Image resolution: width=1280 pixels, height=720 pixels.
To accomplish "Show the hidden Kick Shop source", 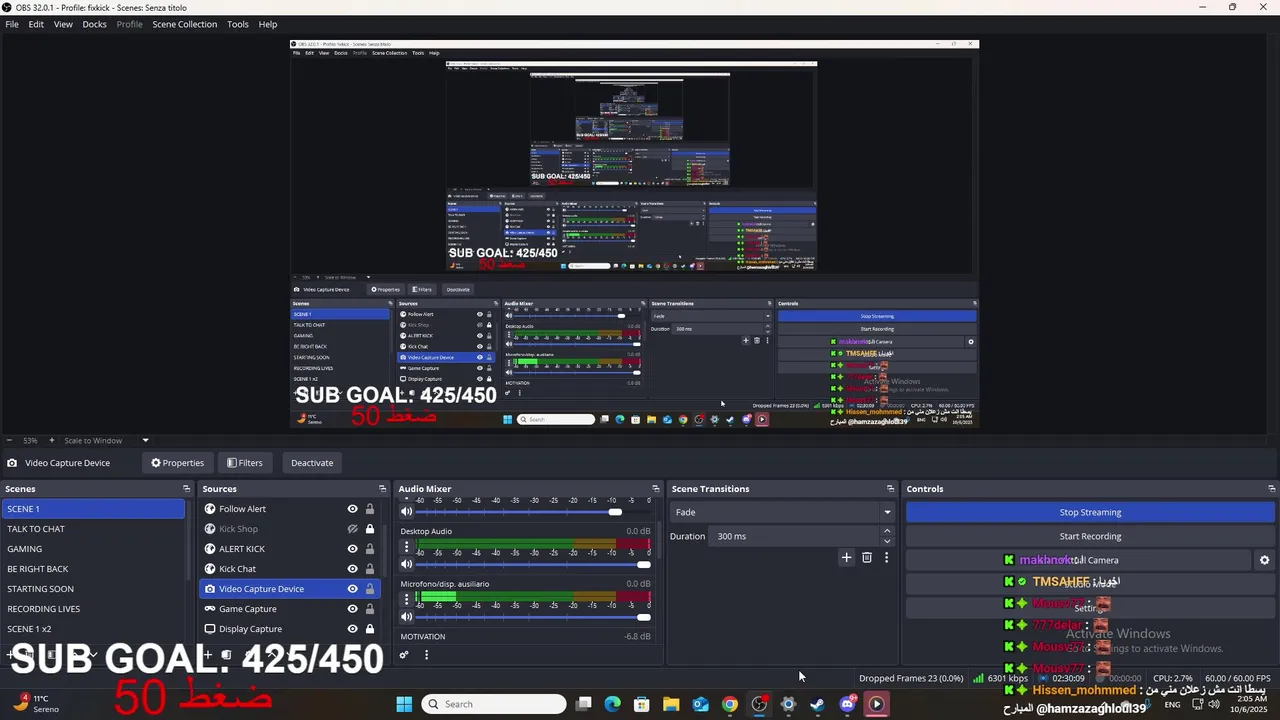I will [x=352, y=529].
